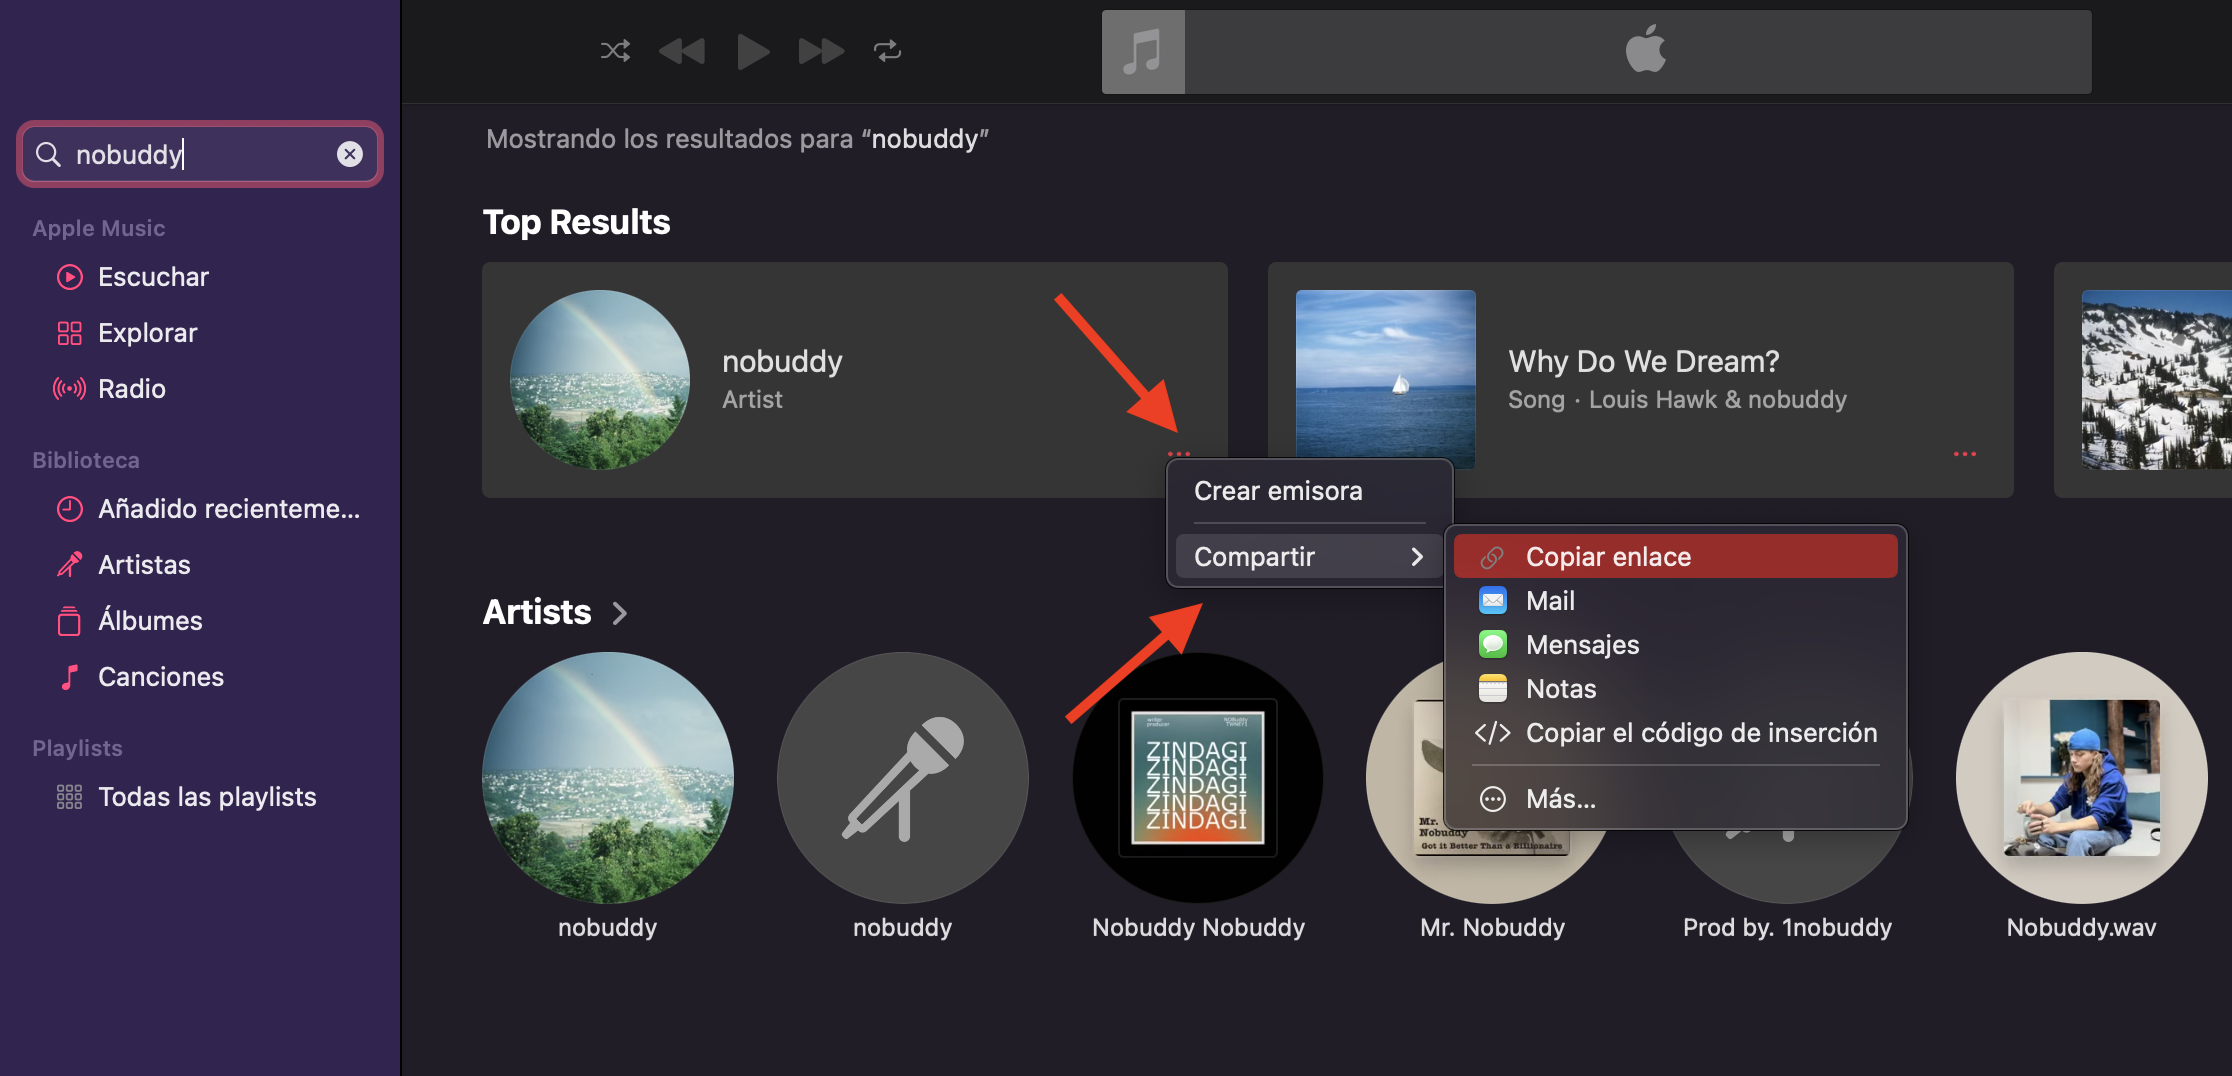Click the Mensajes app icon
The height and width of the screenshot is (1076, 2232).
(1492, 645)
